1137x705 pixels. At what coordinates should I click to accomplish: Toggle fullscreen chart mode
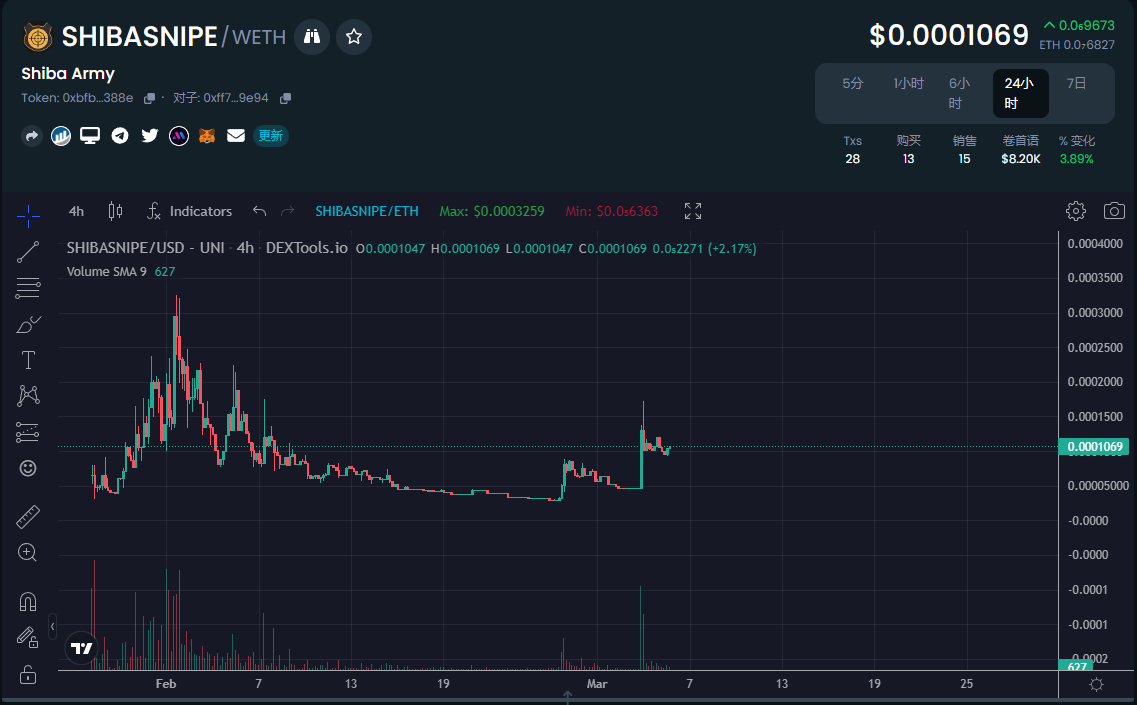pyautogui.click(x=692, y=211)
